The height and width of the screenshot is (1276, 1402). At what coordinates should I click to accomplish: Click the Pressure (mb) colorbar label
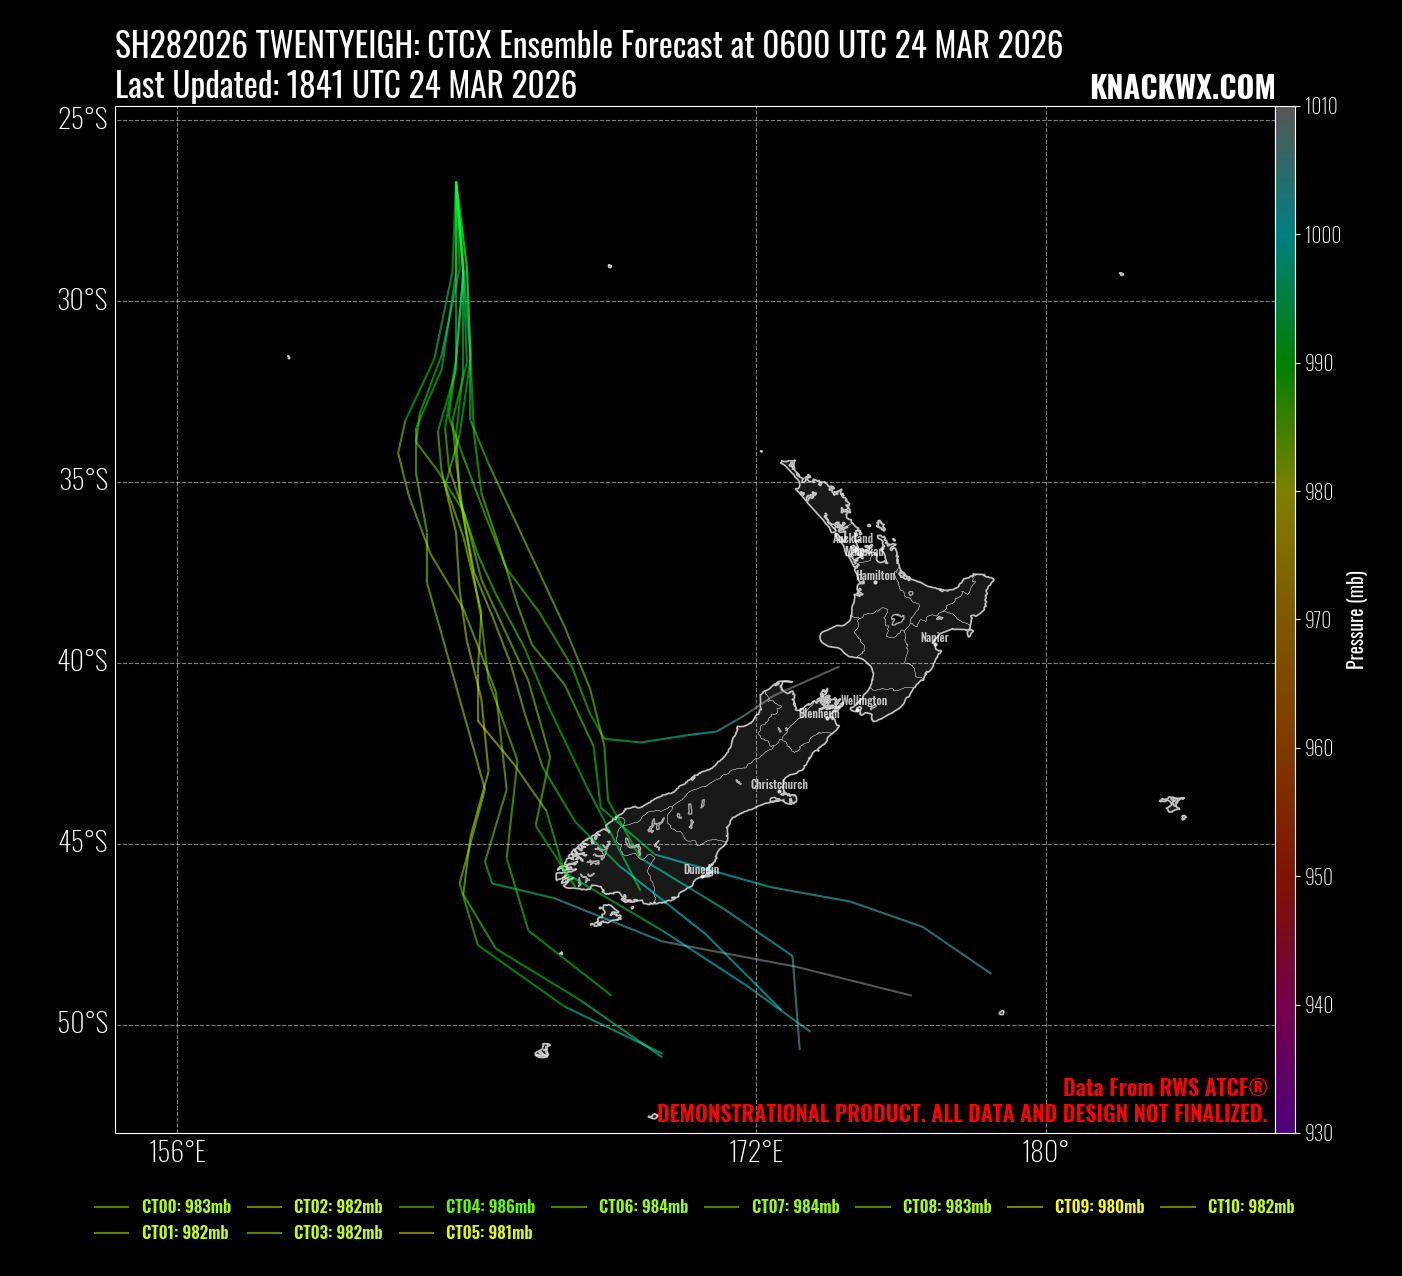(1355, 620)
